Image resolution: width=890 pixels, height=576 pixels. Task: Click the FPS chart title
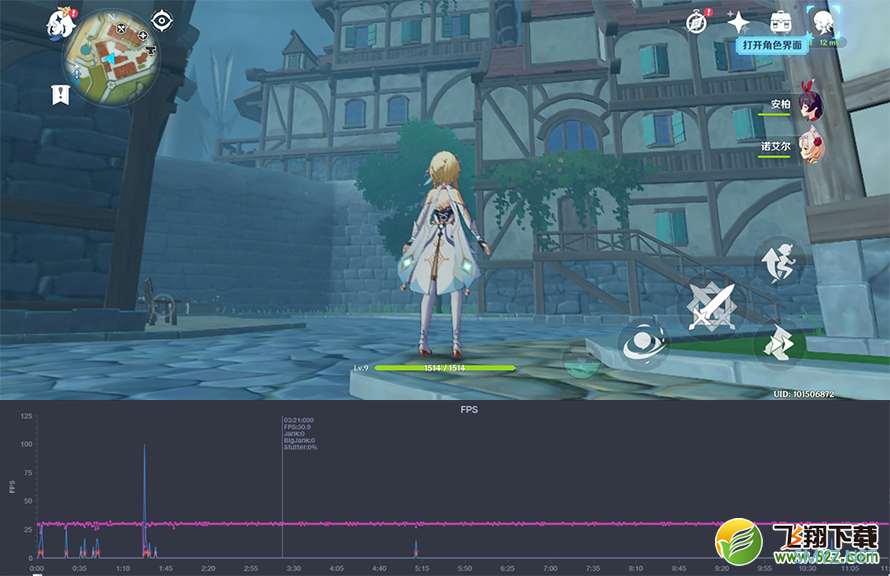click(x=469, y=409)
